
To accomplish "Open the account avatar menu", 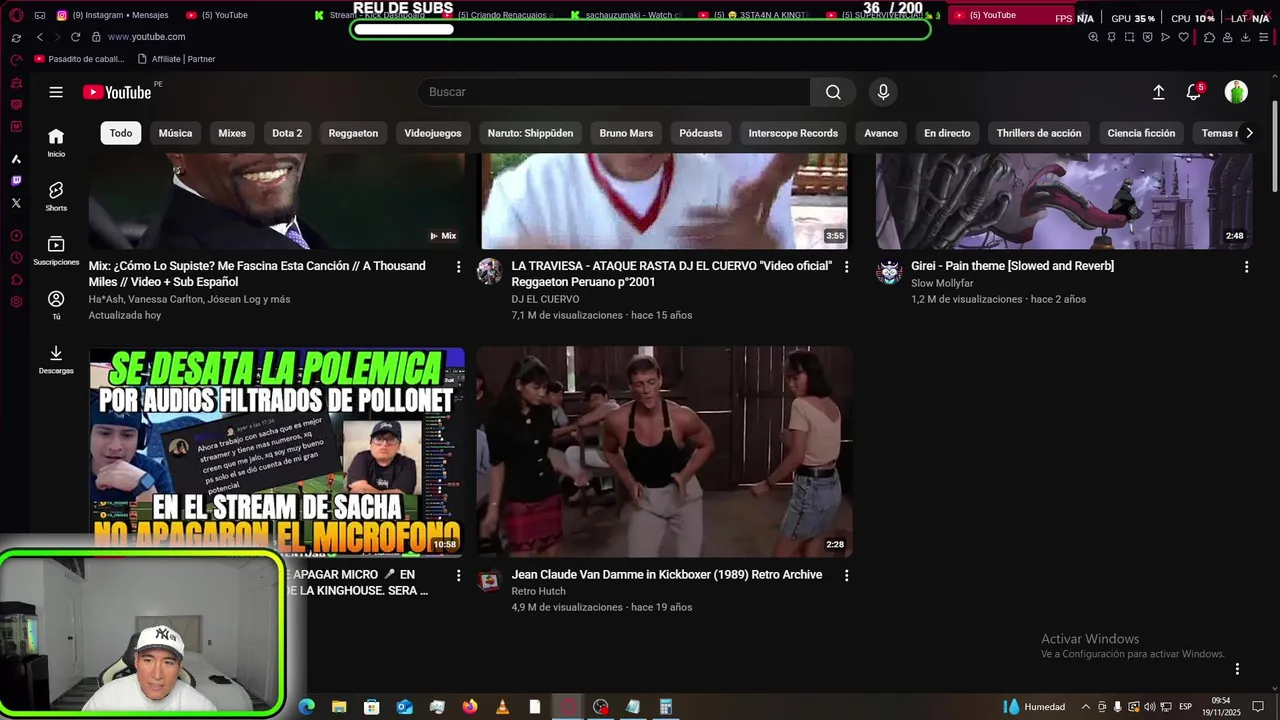I will 1236,92.
